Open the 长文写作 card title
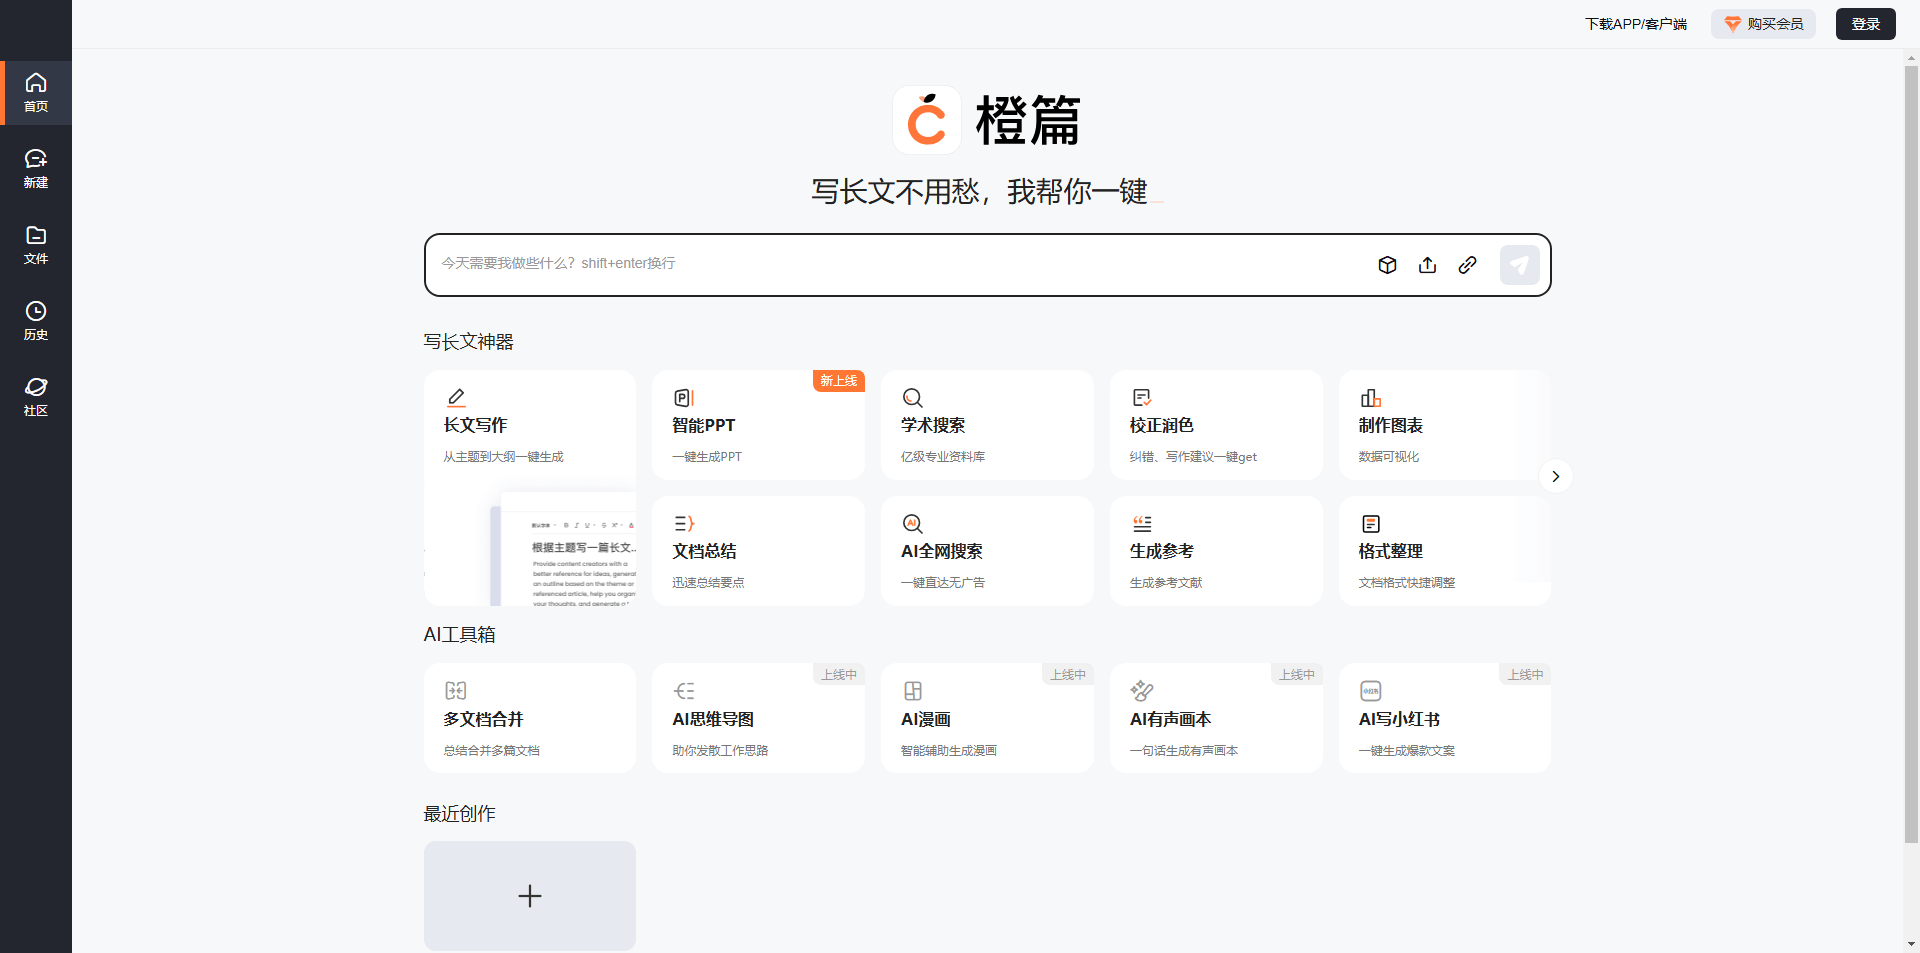Image resolution: width=1920 pixels, height=953 pixels. click(x=475, y=426)
